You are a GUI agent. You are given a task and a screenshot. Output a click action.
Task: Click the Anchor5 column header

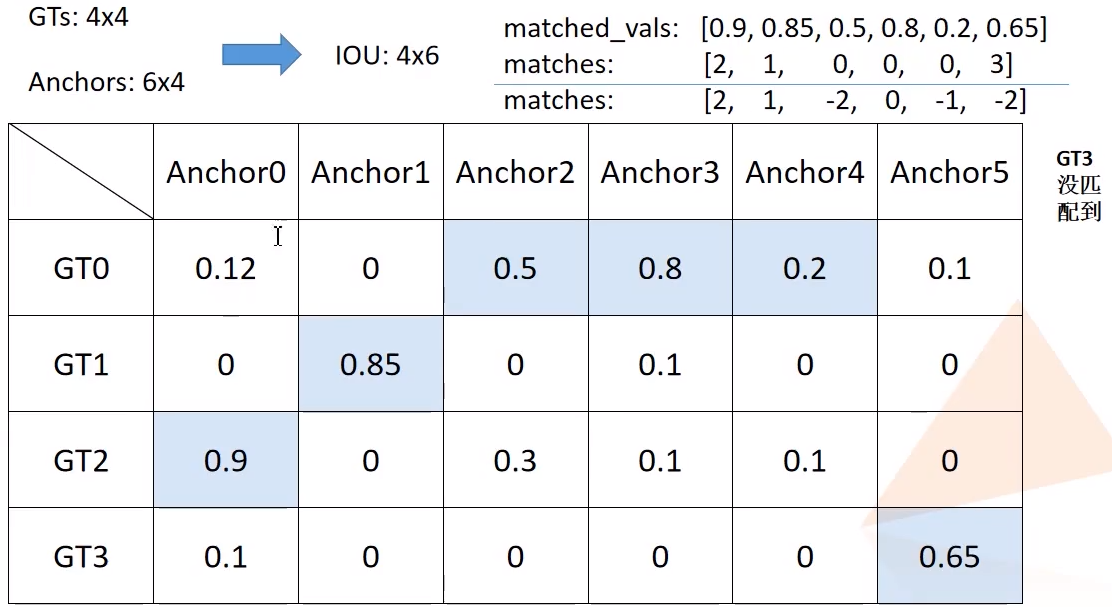tap(950, 173)
